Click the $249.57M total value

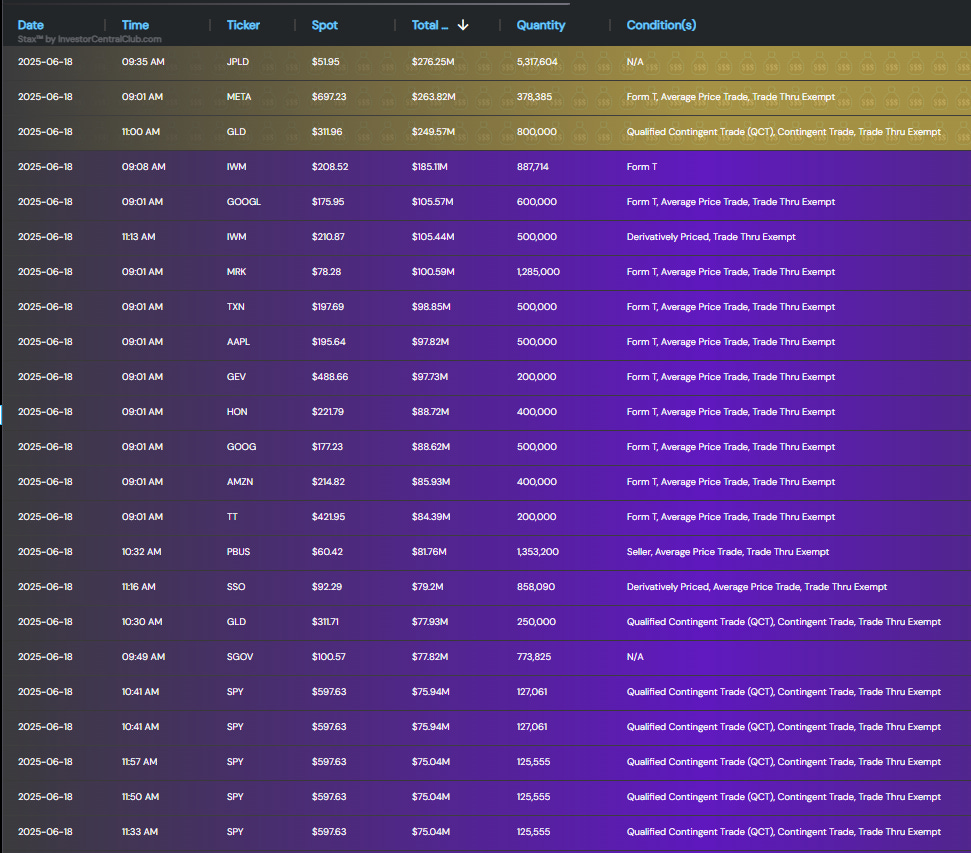point(433,132)
